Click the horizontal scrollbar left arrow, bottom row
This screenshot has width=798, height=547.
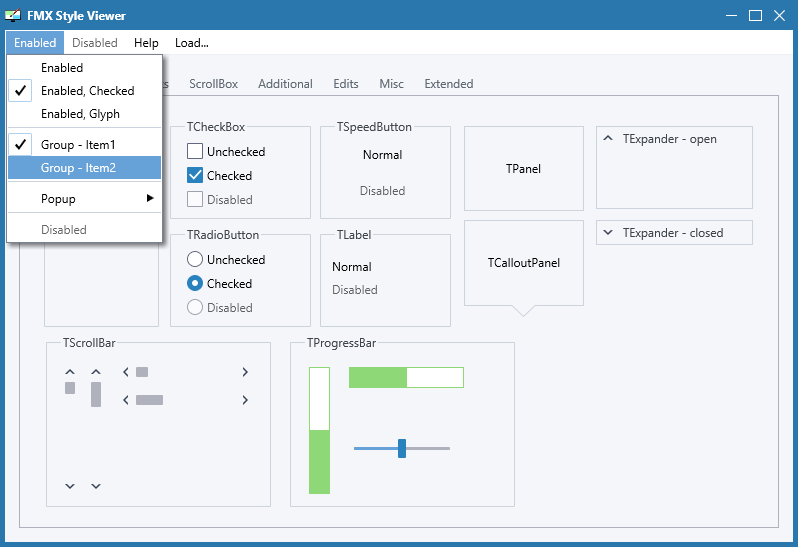click(125, 400)
